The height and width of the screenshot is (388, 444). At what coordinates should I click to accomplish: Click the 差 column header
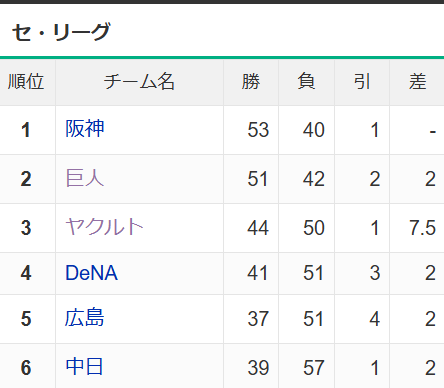(417, 81)
